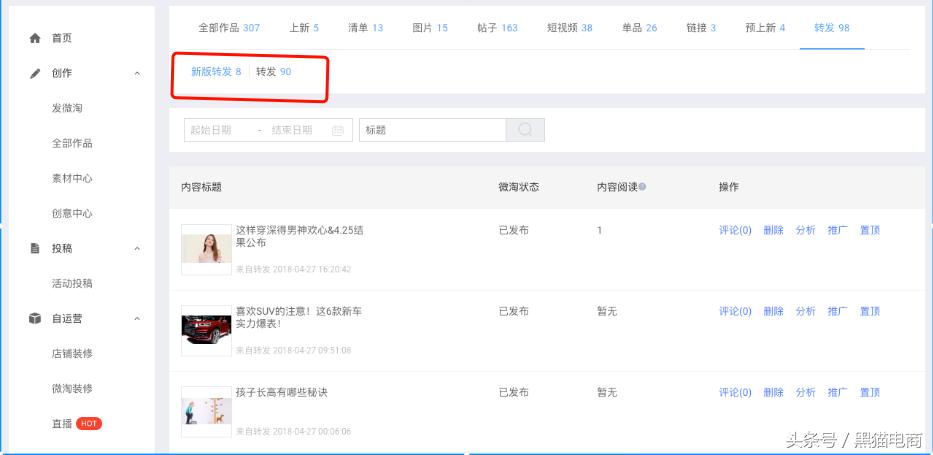Open 素材中心 in the sidebar
933x455 pixels.
click(72, 178)
